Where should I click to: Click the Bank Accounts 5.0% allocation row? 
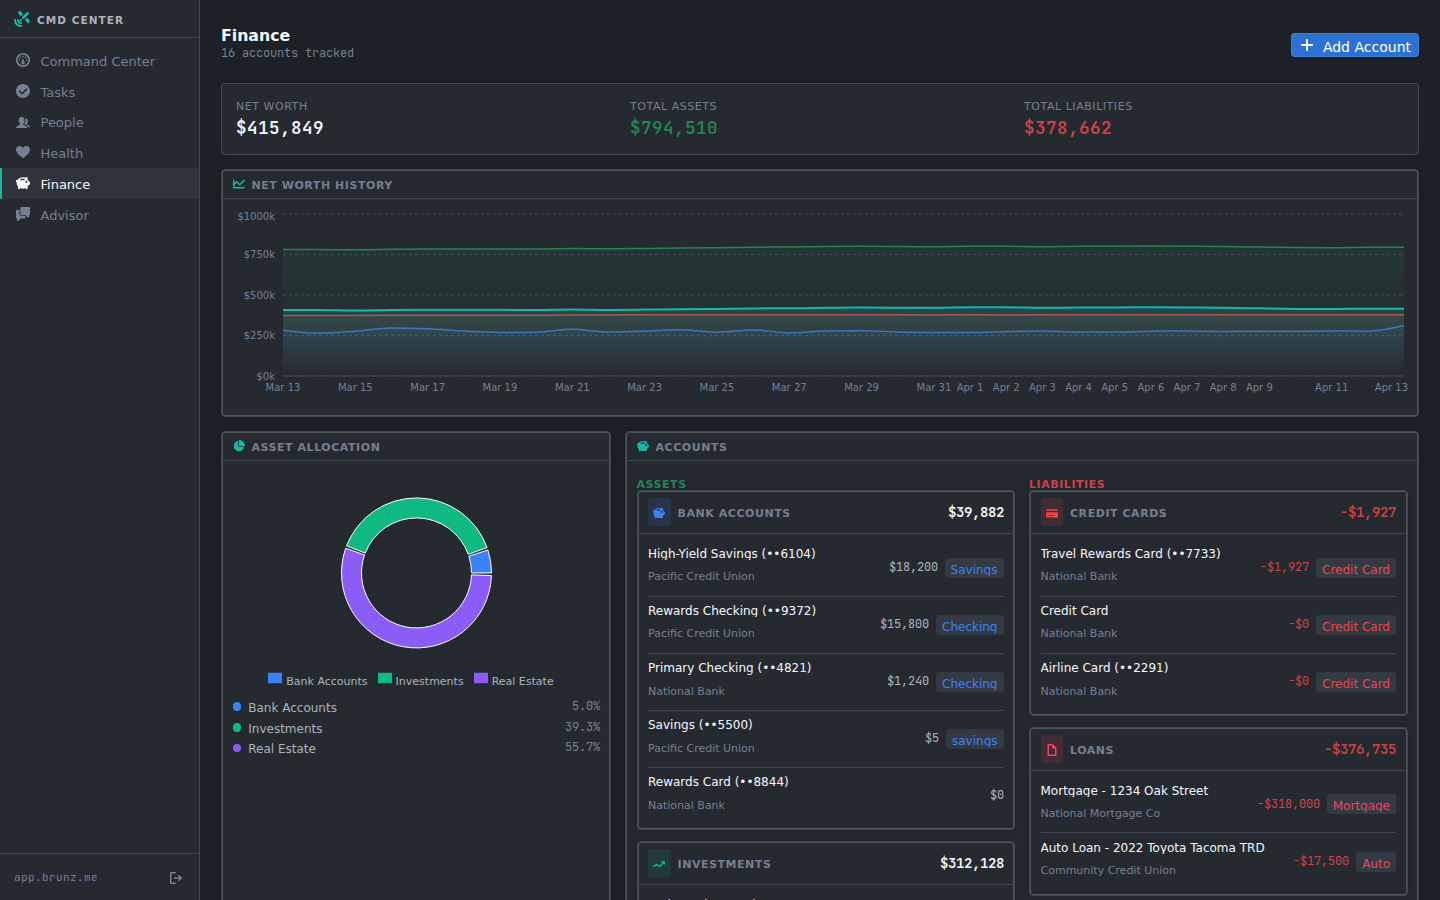tap(416, 707)
